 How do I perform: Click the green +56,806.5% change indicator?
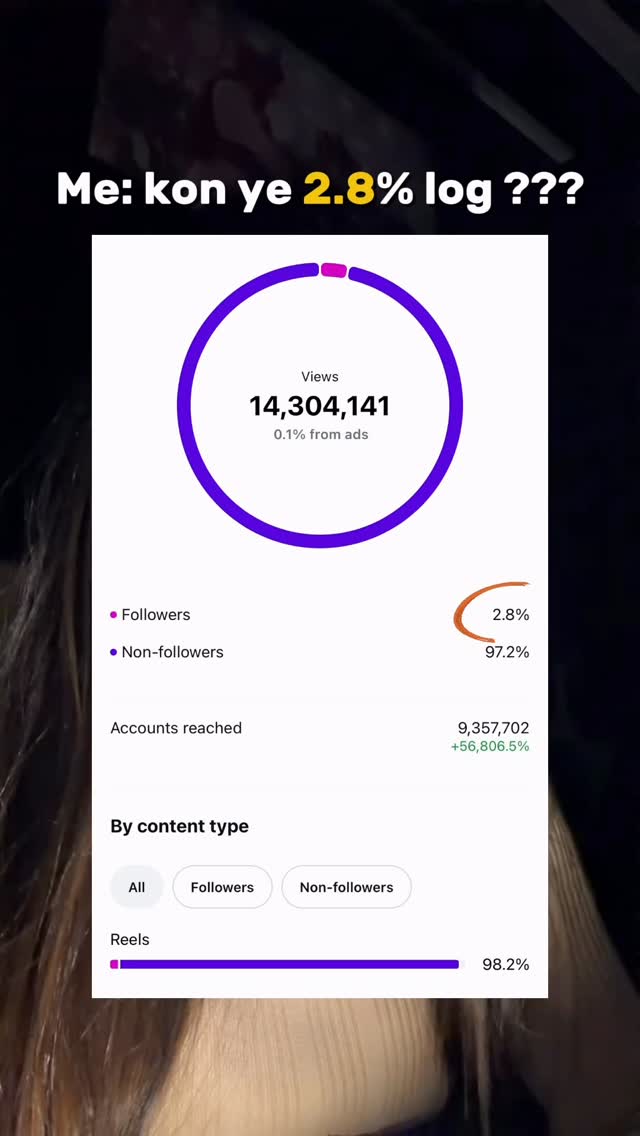coord(490,746)
